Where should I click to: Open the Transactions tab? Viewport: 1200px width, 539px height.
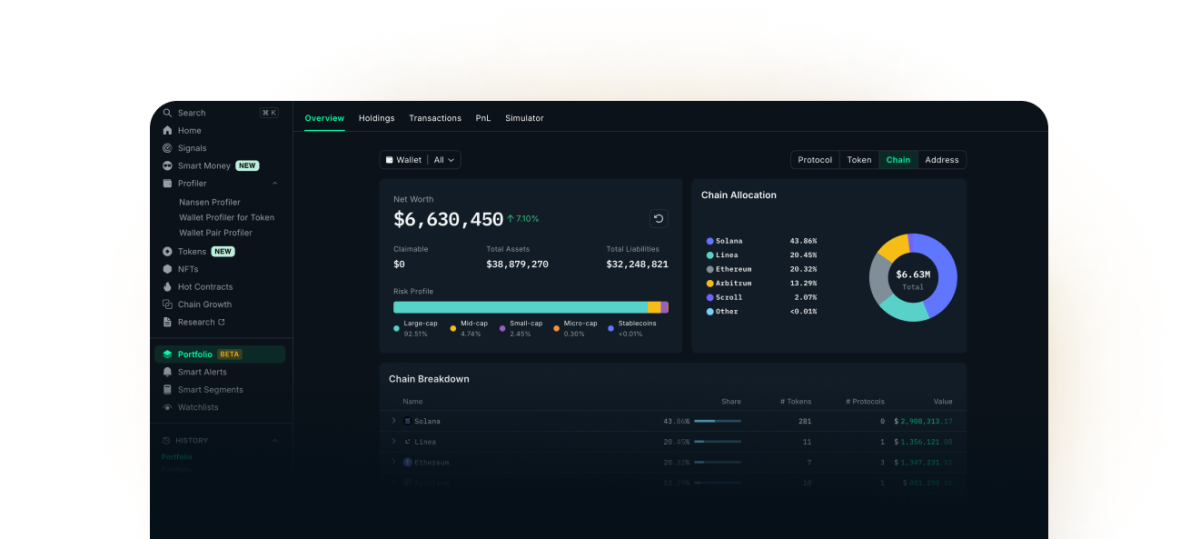435,118
